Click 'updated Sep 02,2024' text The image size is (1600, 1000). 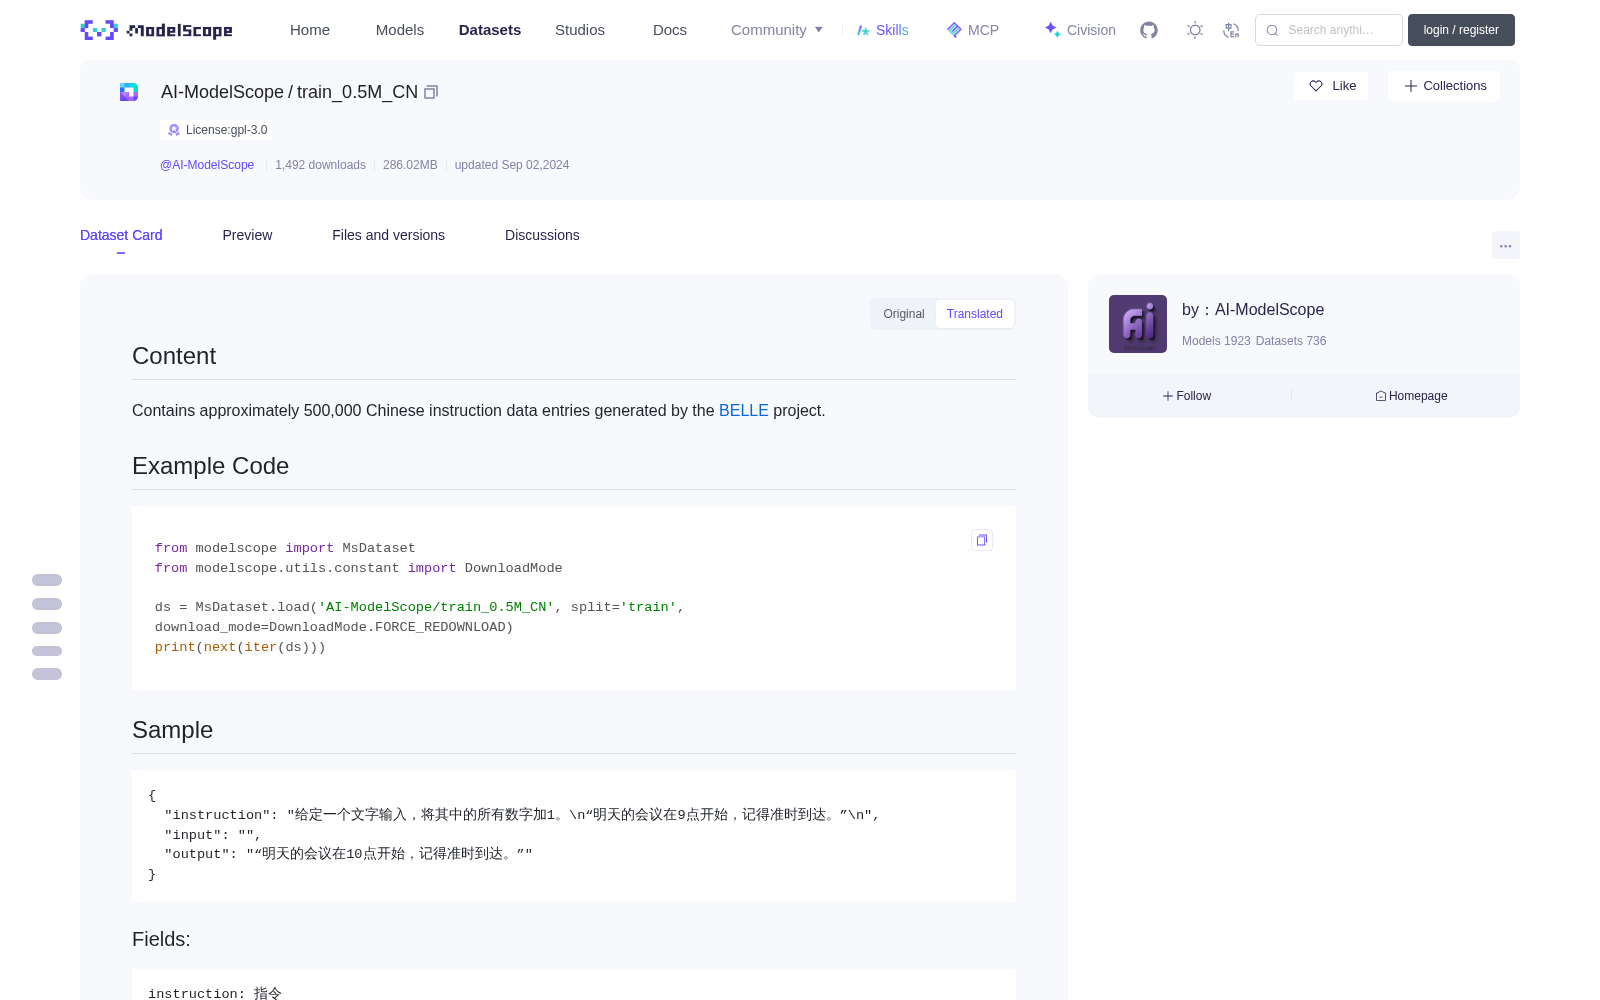point(512,165)
